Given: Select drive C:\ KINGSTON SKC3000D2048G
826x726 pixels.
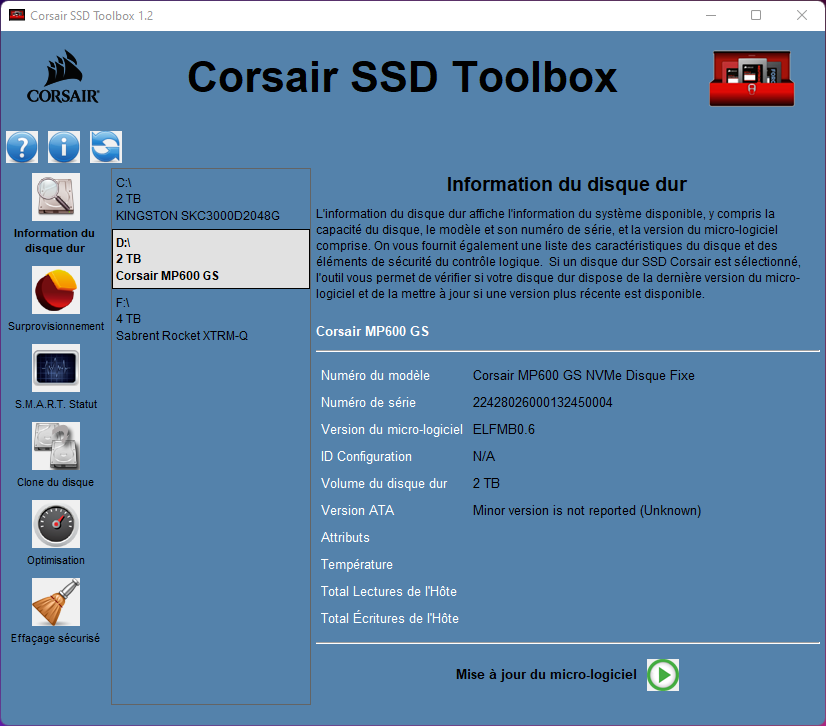Looking at the screenshot, I should pos(211,199).
